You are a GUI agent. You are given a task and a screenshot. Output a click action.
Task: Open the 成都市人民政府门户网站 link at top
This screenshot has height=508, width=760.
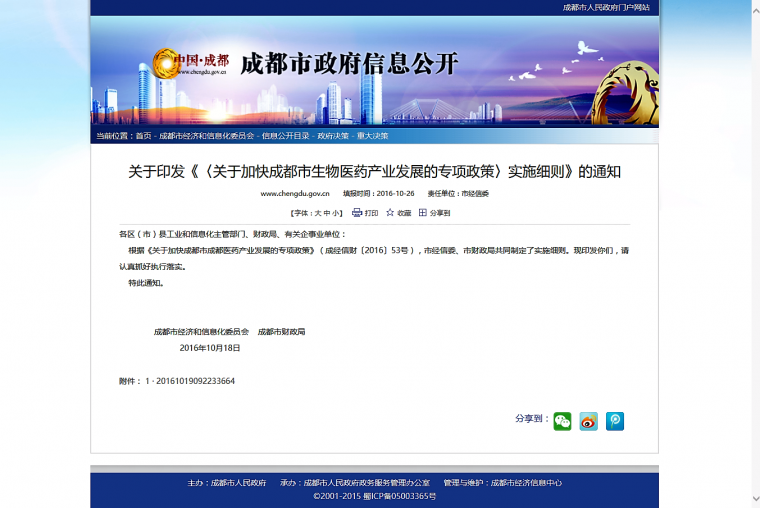click(606, 7)
